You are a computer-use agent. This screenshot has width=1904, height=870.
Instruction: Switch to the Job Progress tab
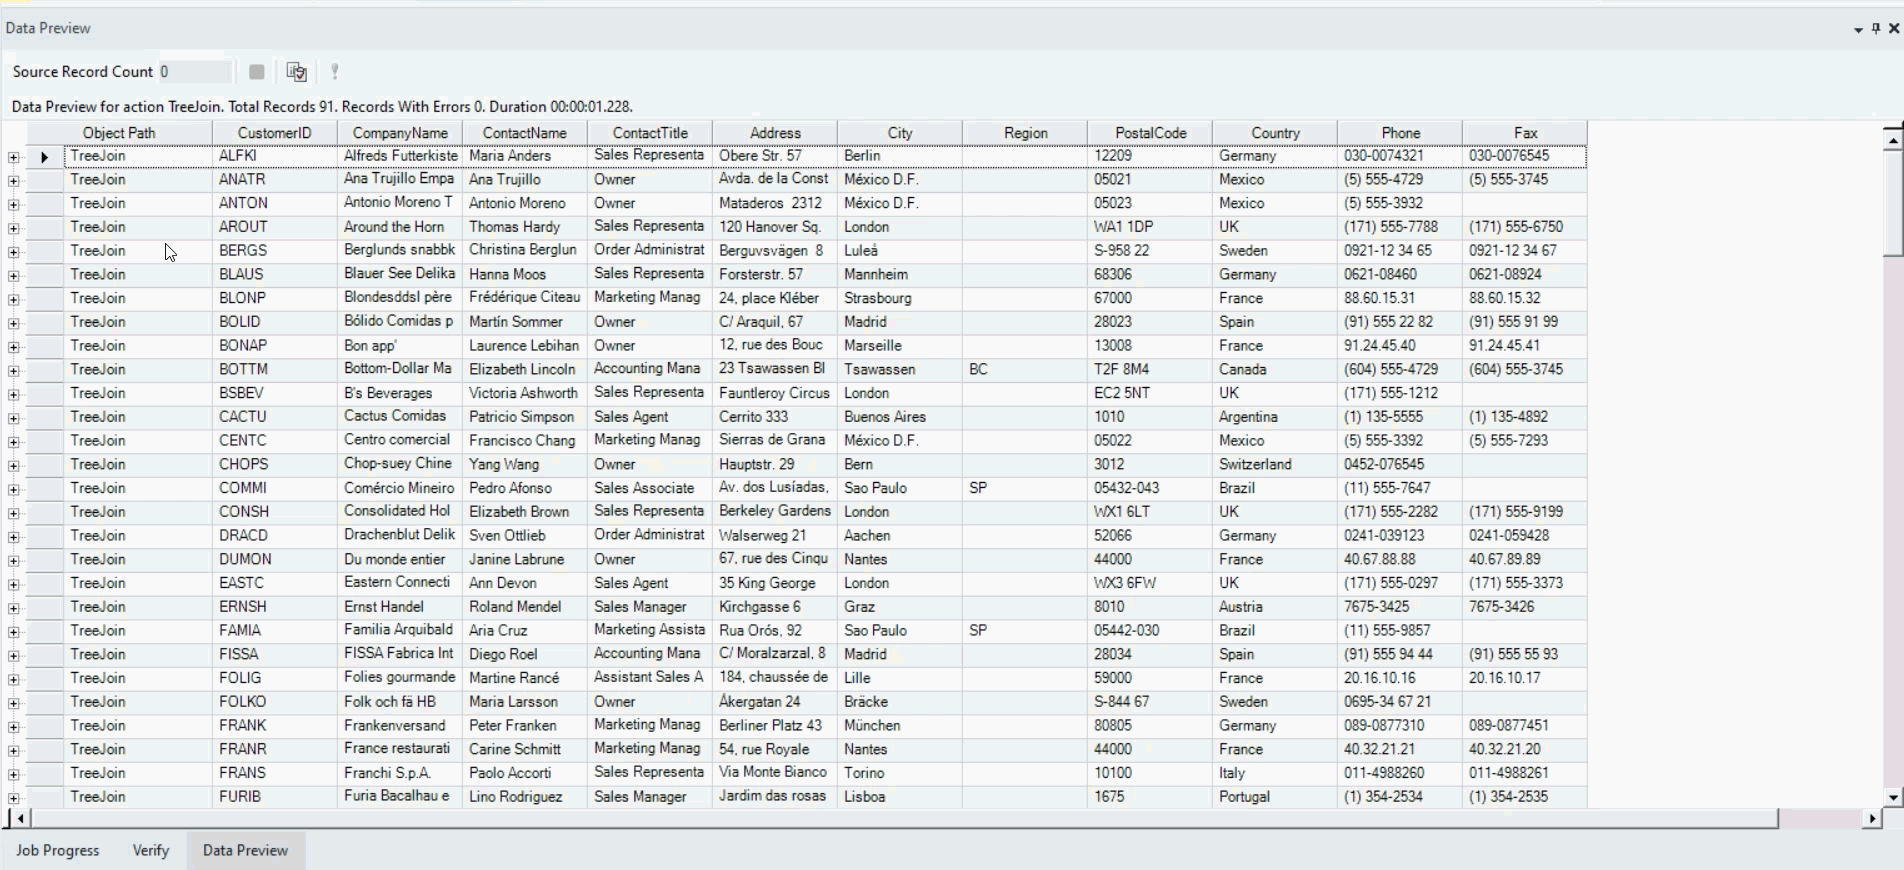(58, 850)
